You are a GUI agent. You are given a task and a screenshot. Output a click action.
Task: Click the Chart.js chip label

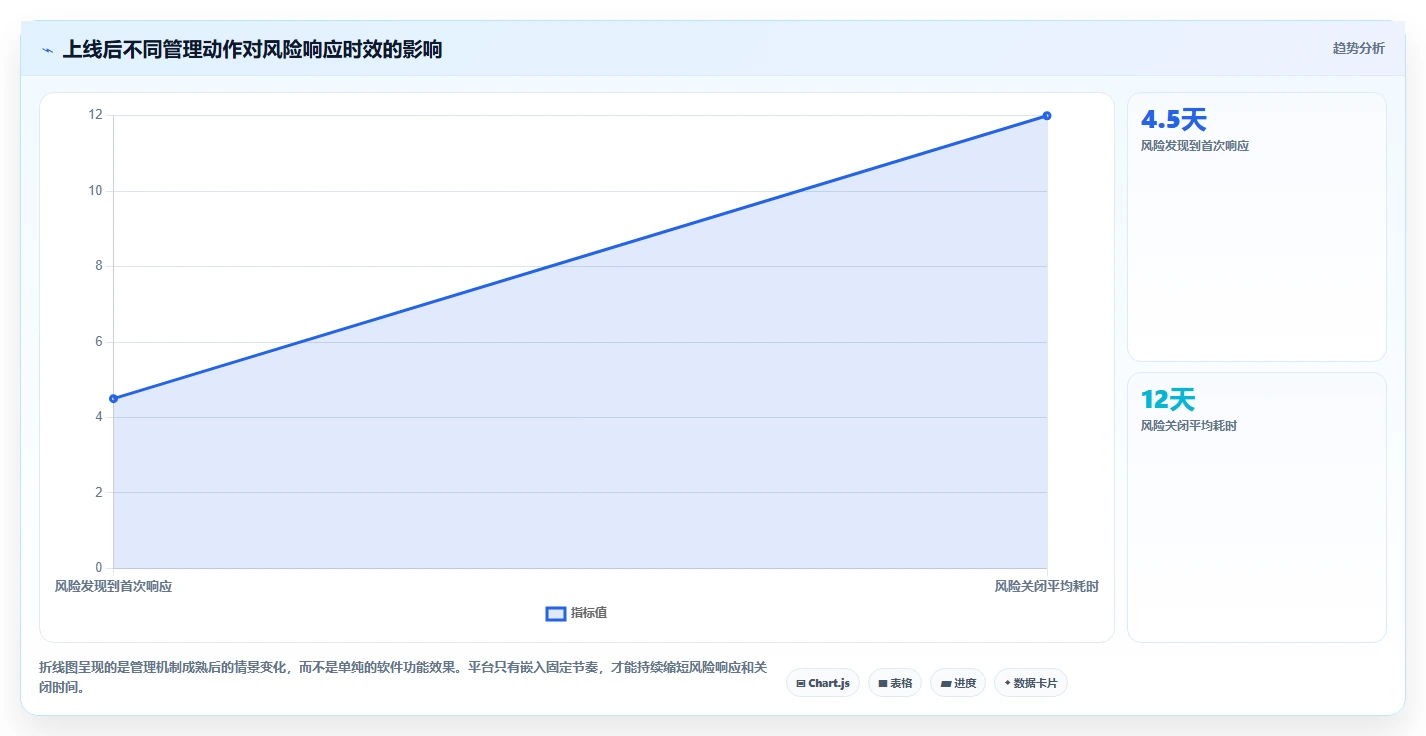(x=829, y=684)
